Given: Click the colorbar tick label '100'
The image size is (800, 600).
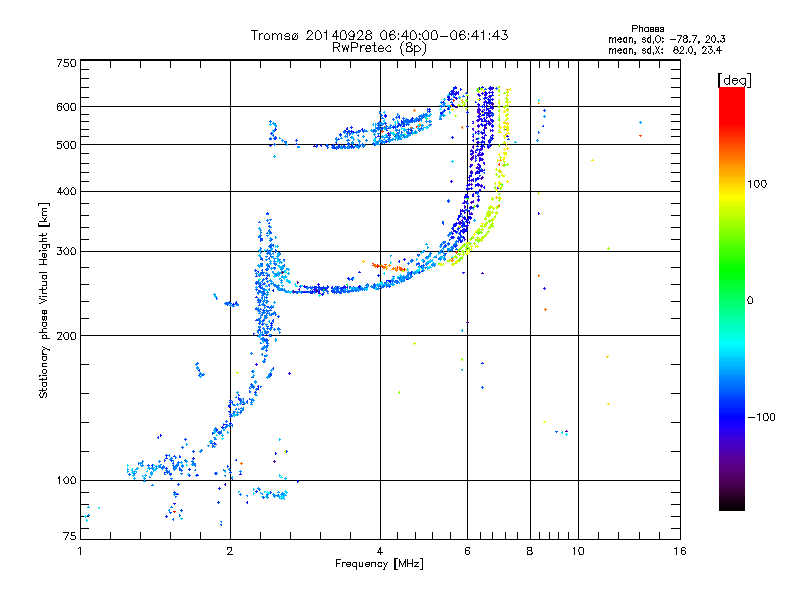Looking at the screenshot, I should [x=757, y=184].
